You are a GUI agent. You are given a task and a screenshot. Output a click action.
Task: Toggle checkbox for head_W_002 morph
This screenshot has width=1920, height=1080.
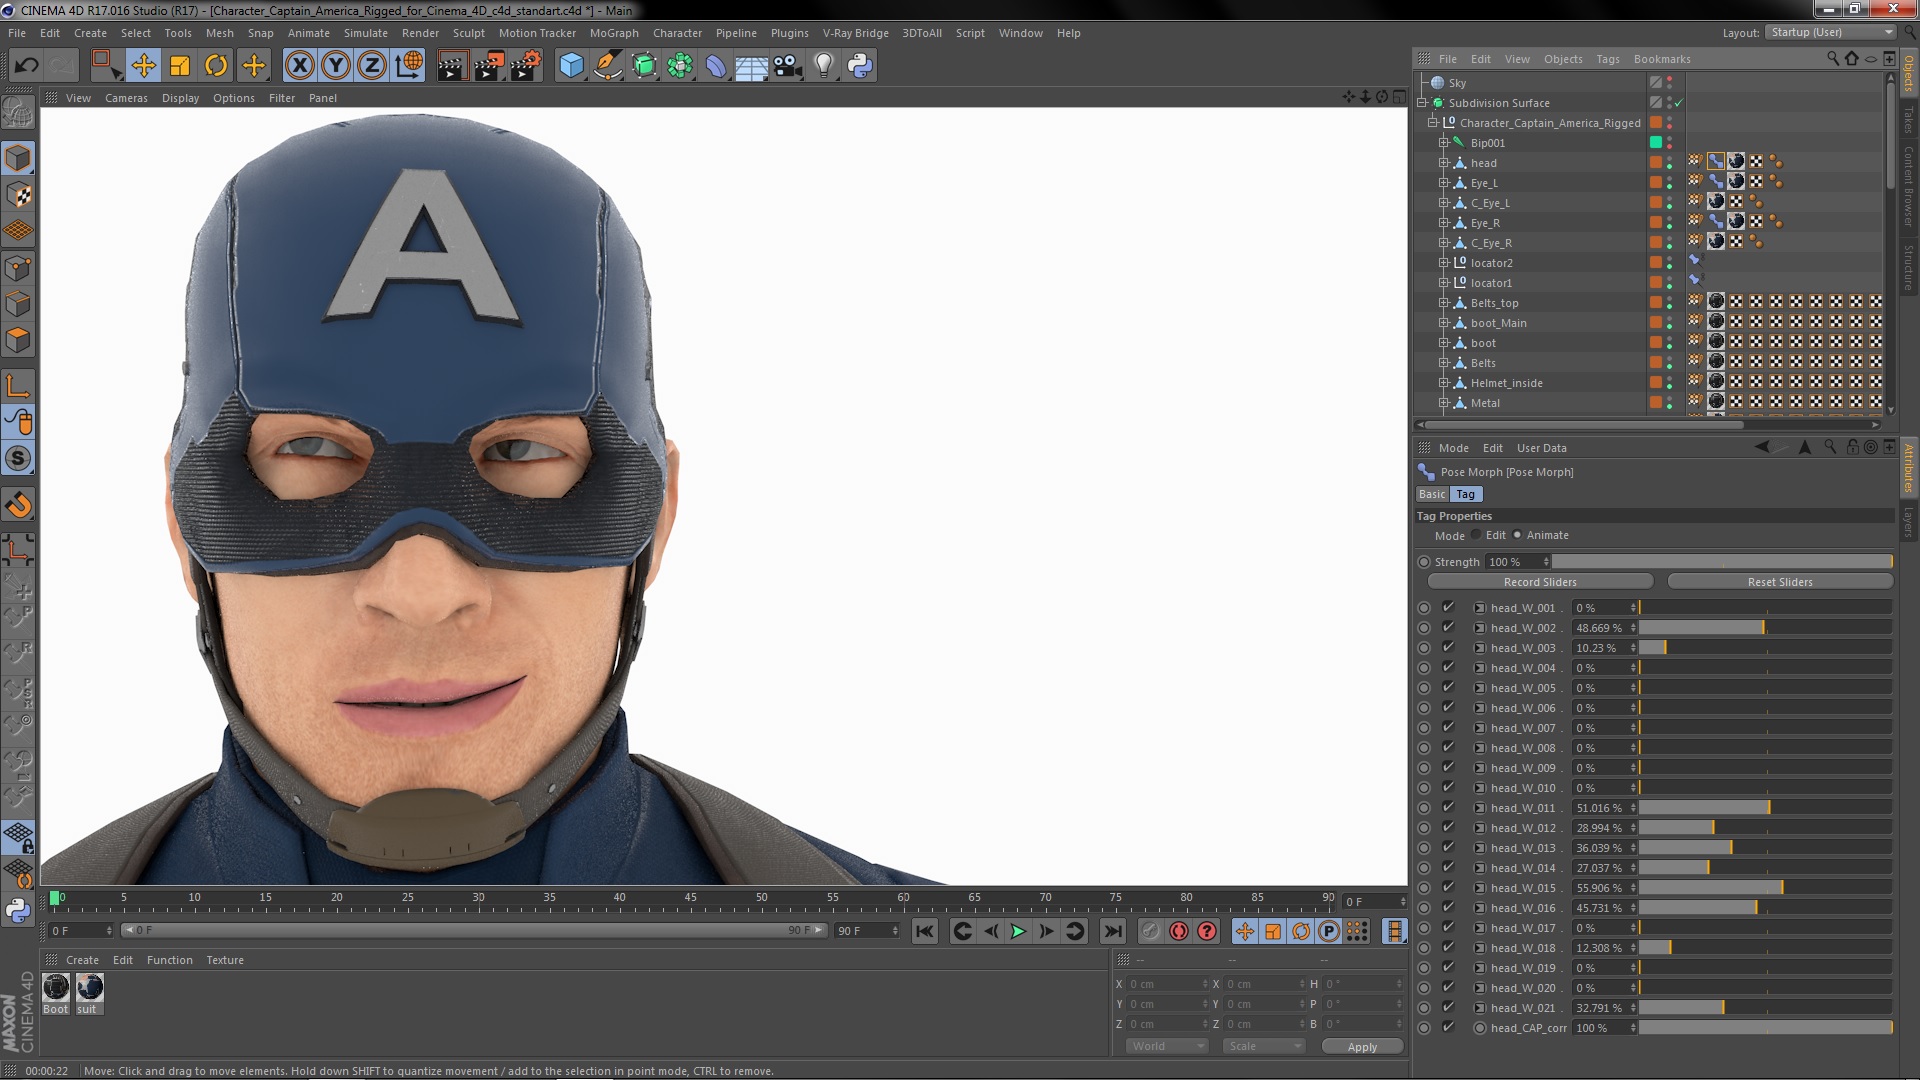[x=1448, y=628]
